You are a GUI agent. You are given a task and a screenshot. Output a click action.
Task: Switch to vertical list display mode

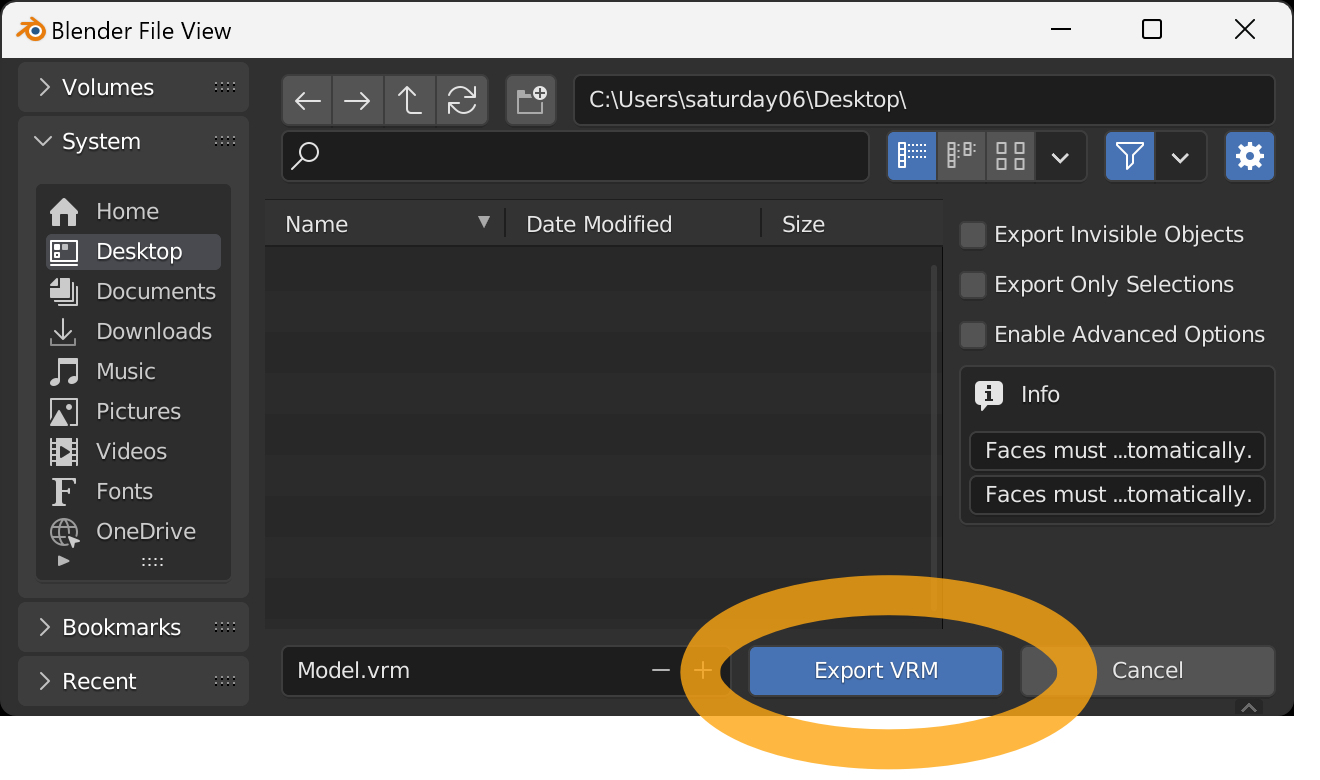click(x=912, y=156)
